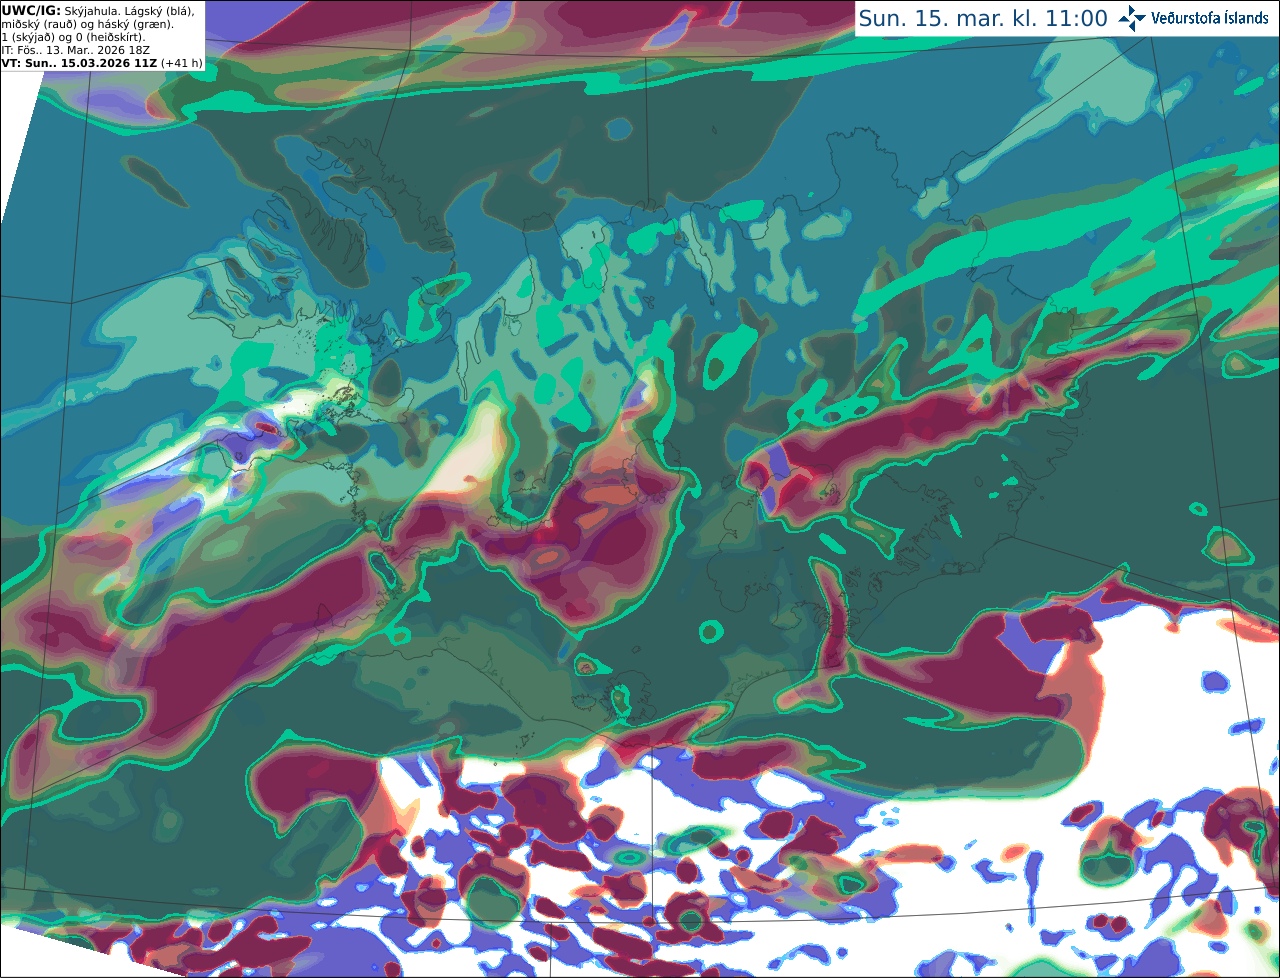Click the Veðurstofa Íslands logo icon

coord(1131,18)
